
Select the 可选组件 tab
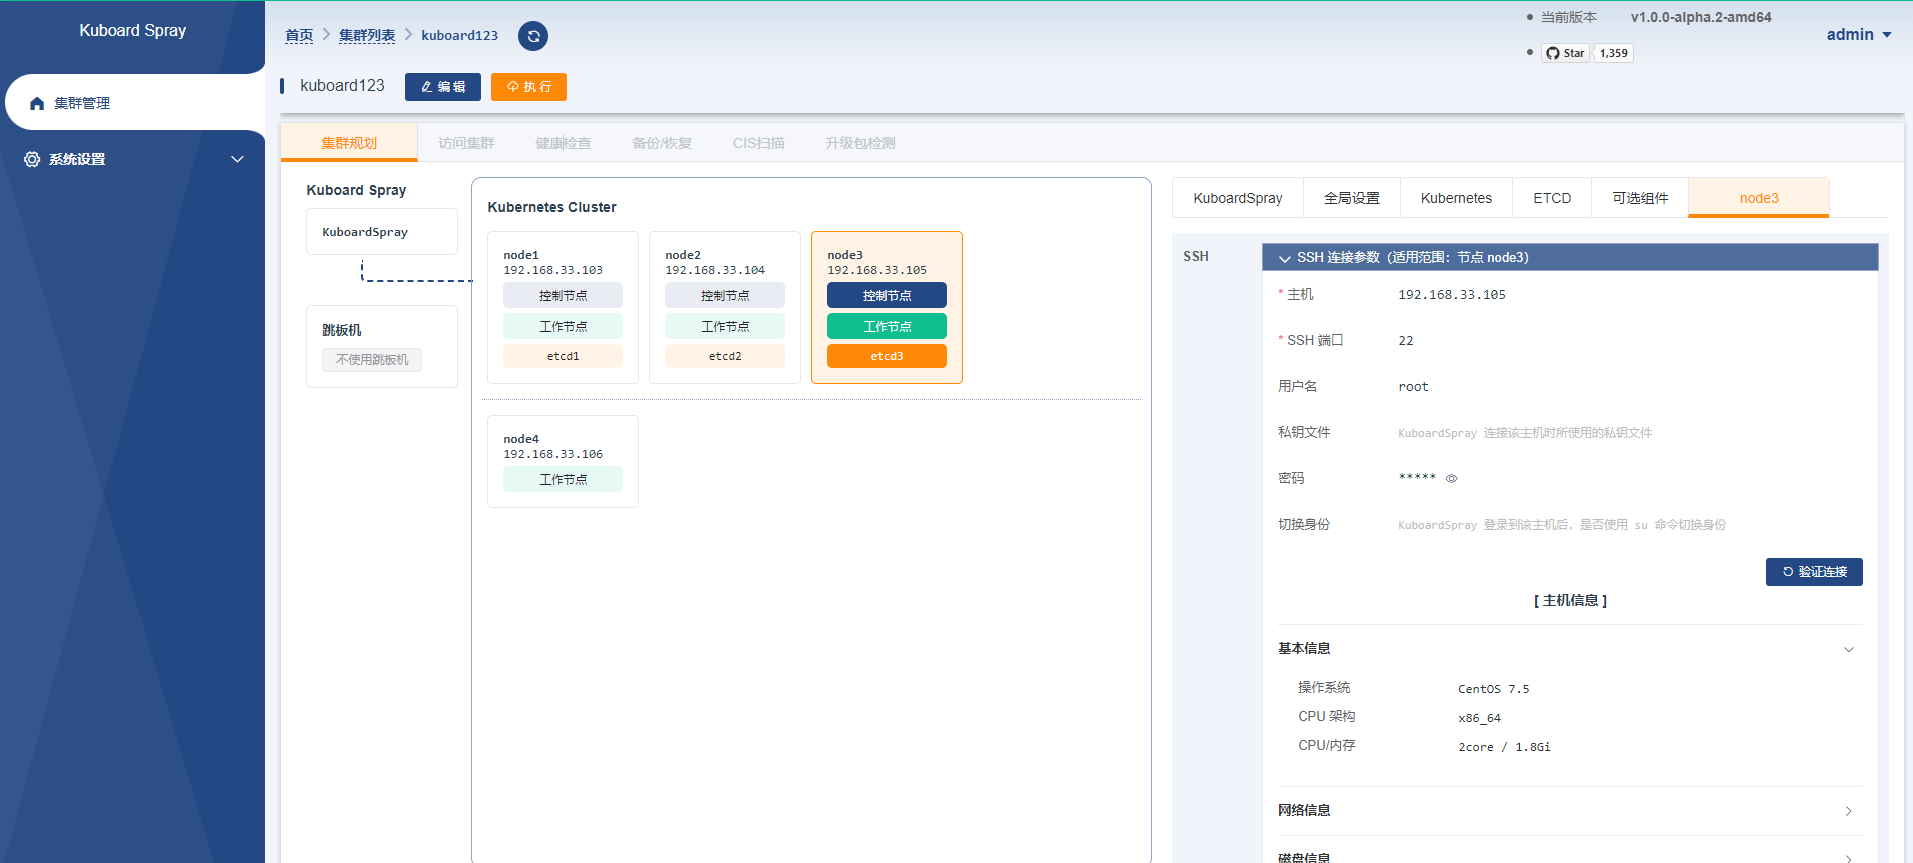[x=1640, y=198]
